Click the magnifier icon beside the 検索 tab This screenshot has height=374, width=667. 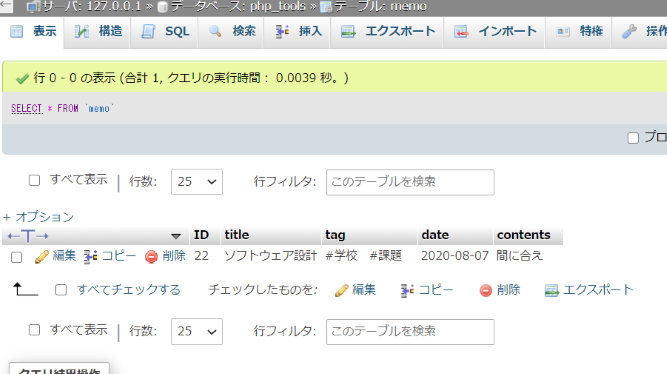[x=215, y=31]
